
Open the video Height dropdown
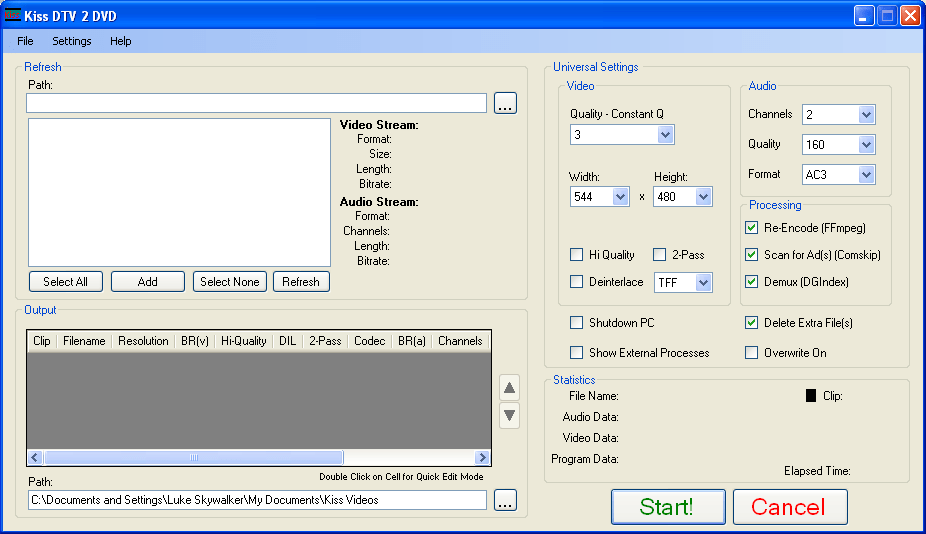click(703, 197)
